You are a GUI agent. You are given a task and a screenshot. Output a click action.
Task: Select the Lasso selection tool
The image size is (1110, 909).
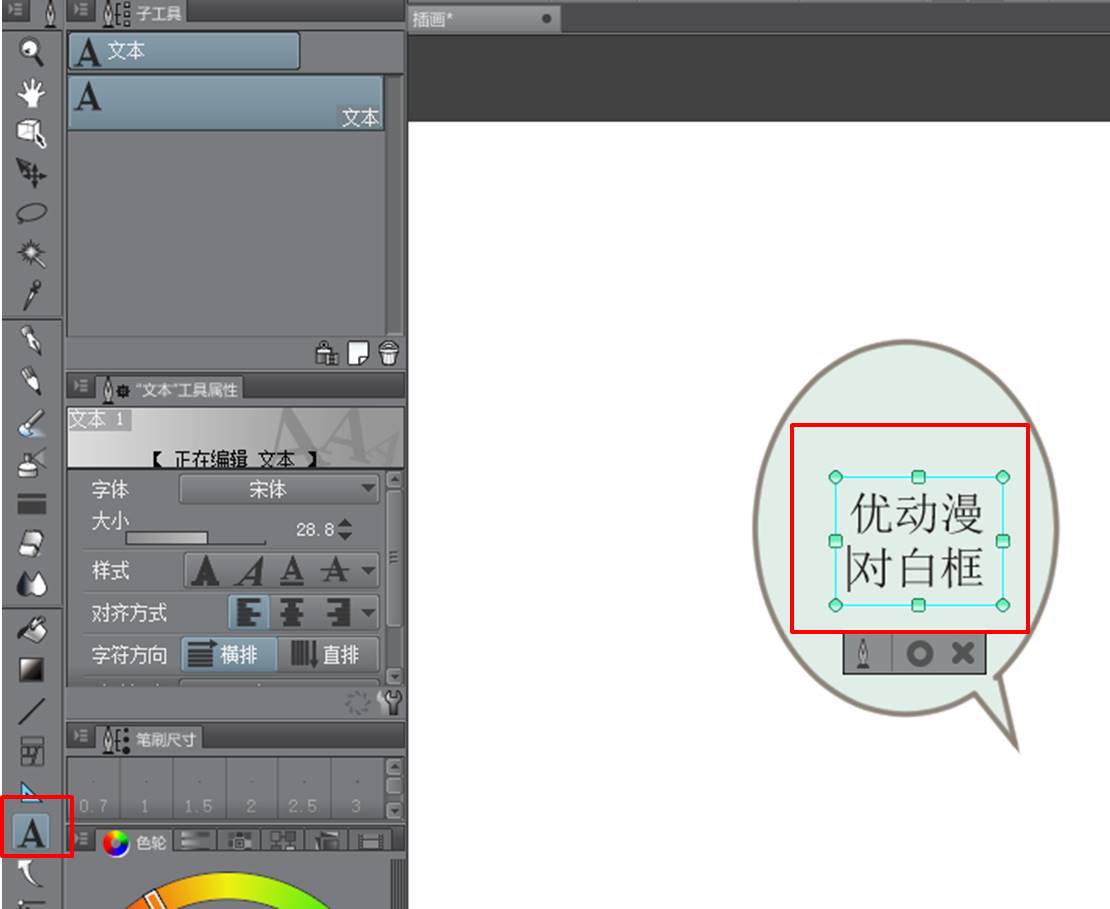(x=32, y=213)
